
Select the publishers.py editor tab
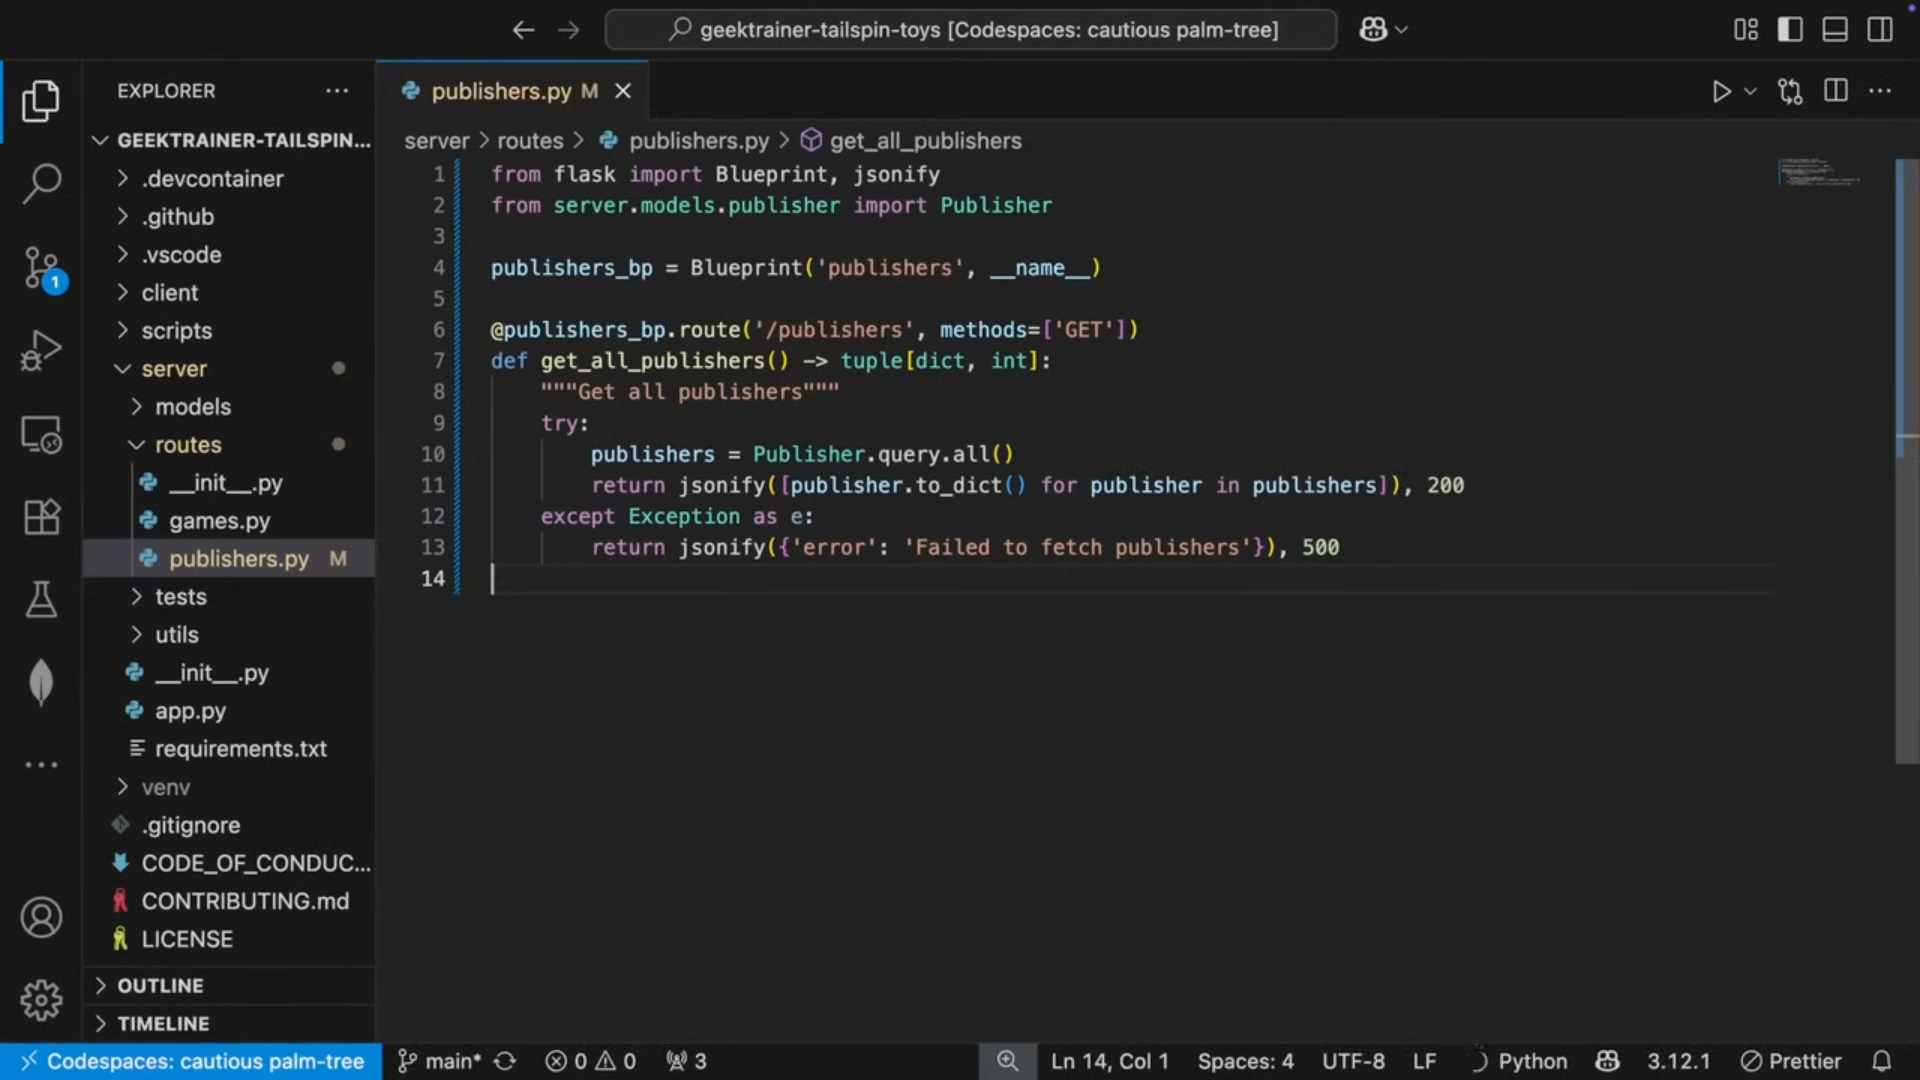pyautogui.click(x=500, y=91)
